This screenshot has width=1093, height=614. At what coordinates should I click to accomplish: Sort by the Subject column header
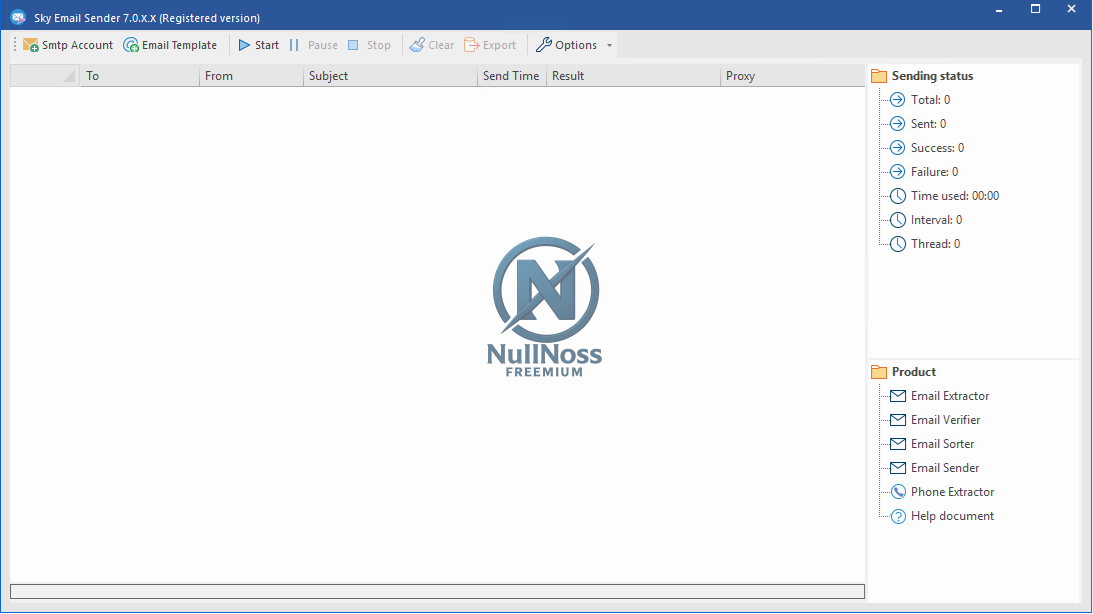click(x=390, y=76)
